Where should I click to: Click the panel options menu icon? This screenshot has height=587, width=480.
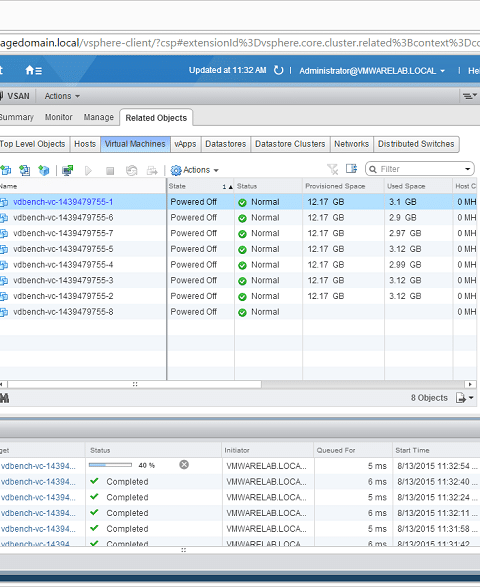pos(470,96)
